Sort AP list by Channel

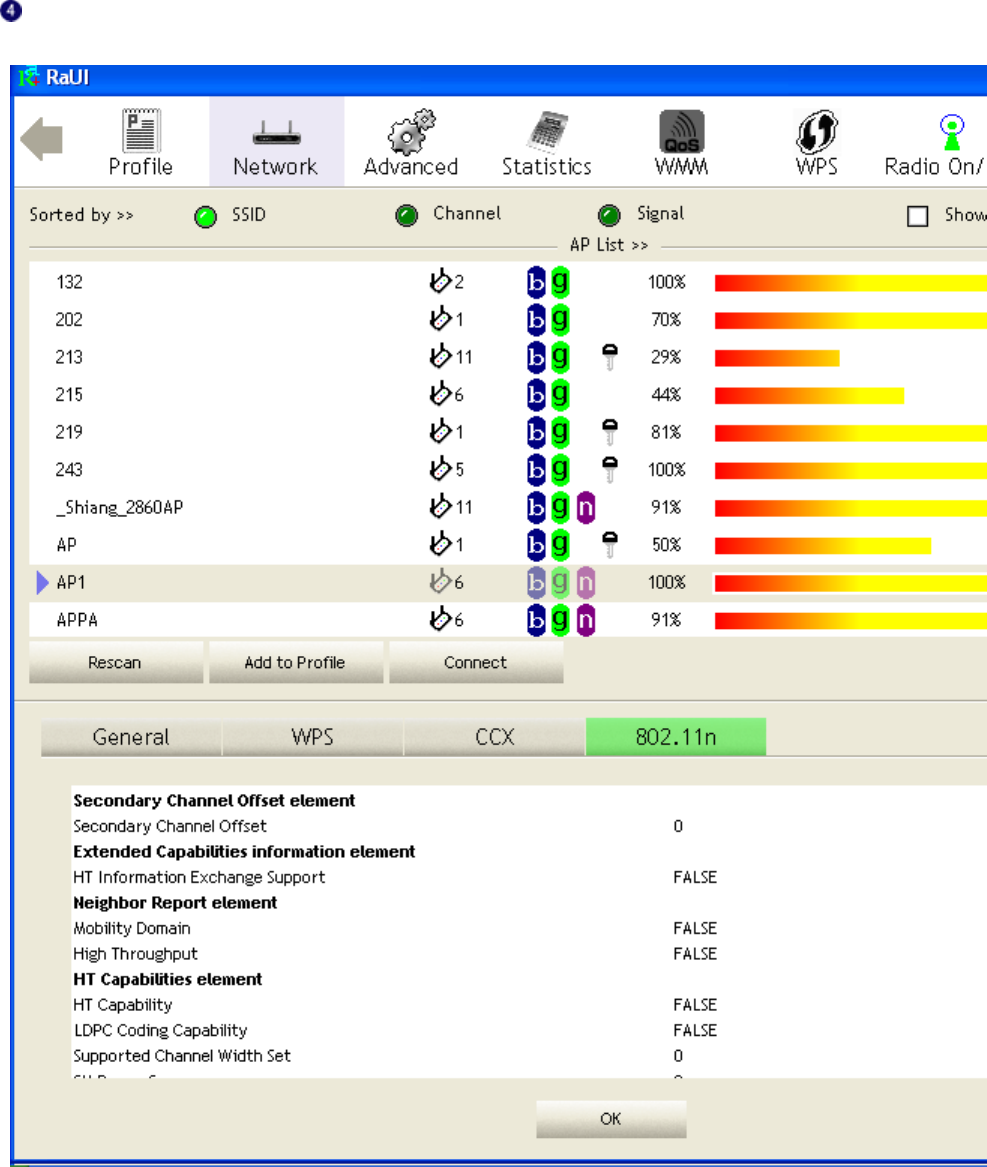click(x=406, y=216)
